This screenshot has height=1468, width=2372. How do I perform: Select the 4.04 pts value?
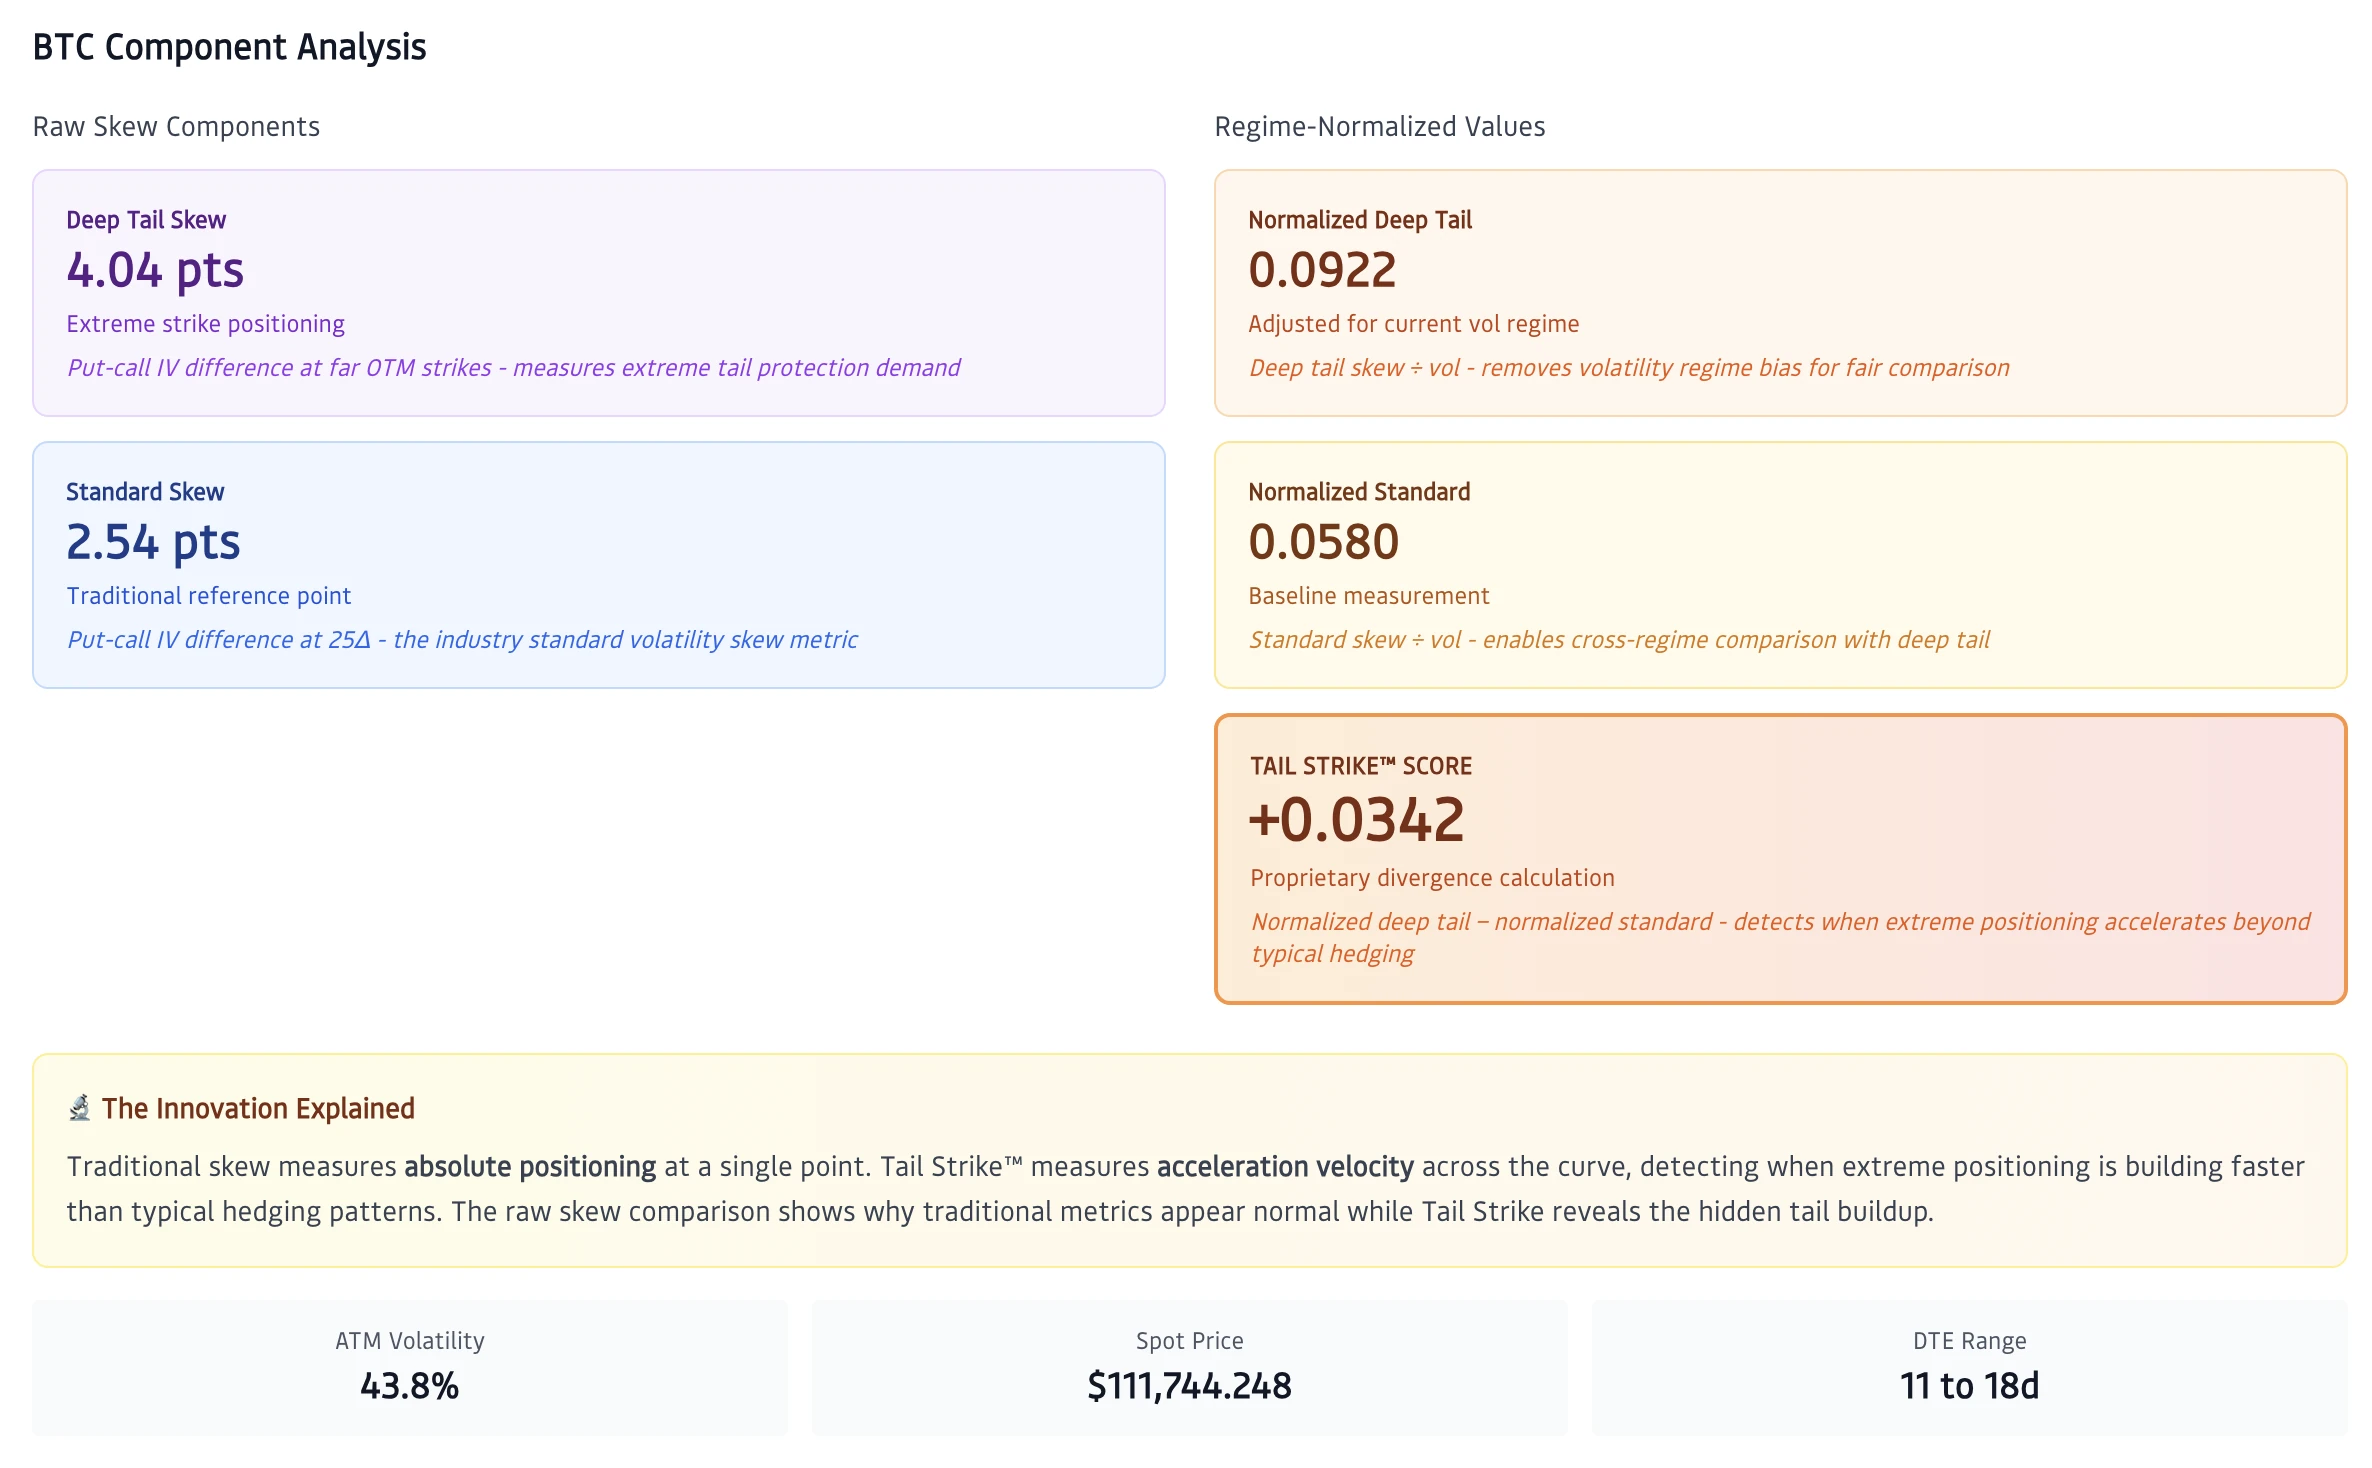pyautogui.click(x=155, y=270)
